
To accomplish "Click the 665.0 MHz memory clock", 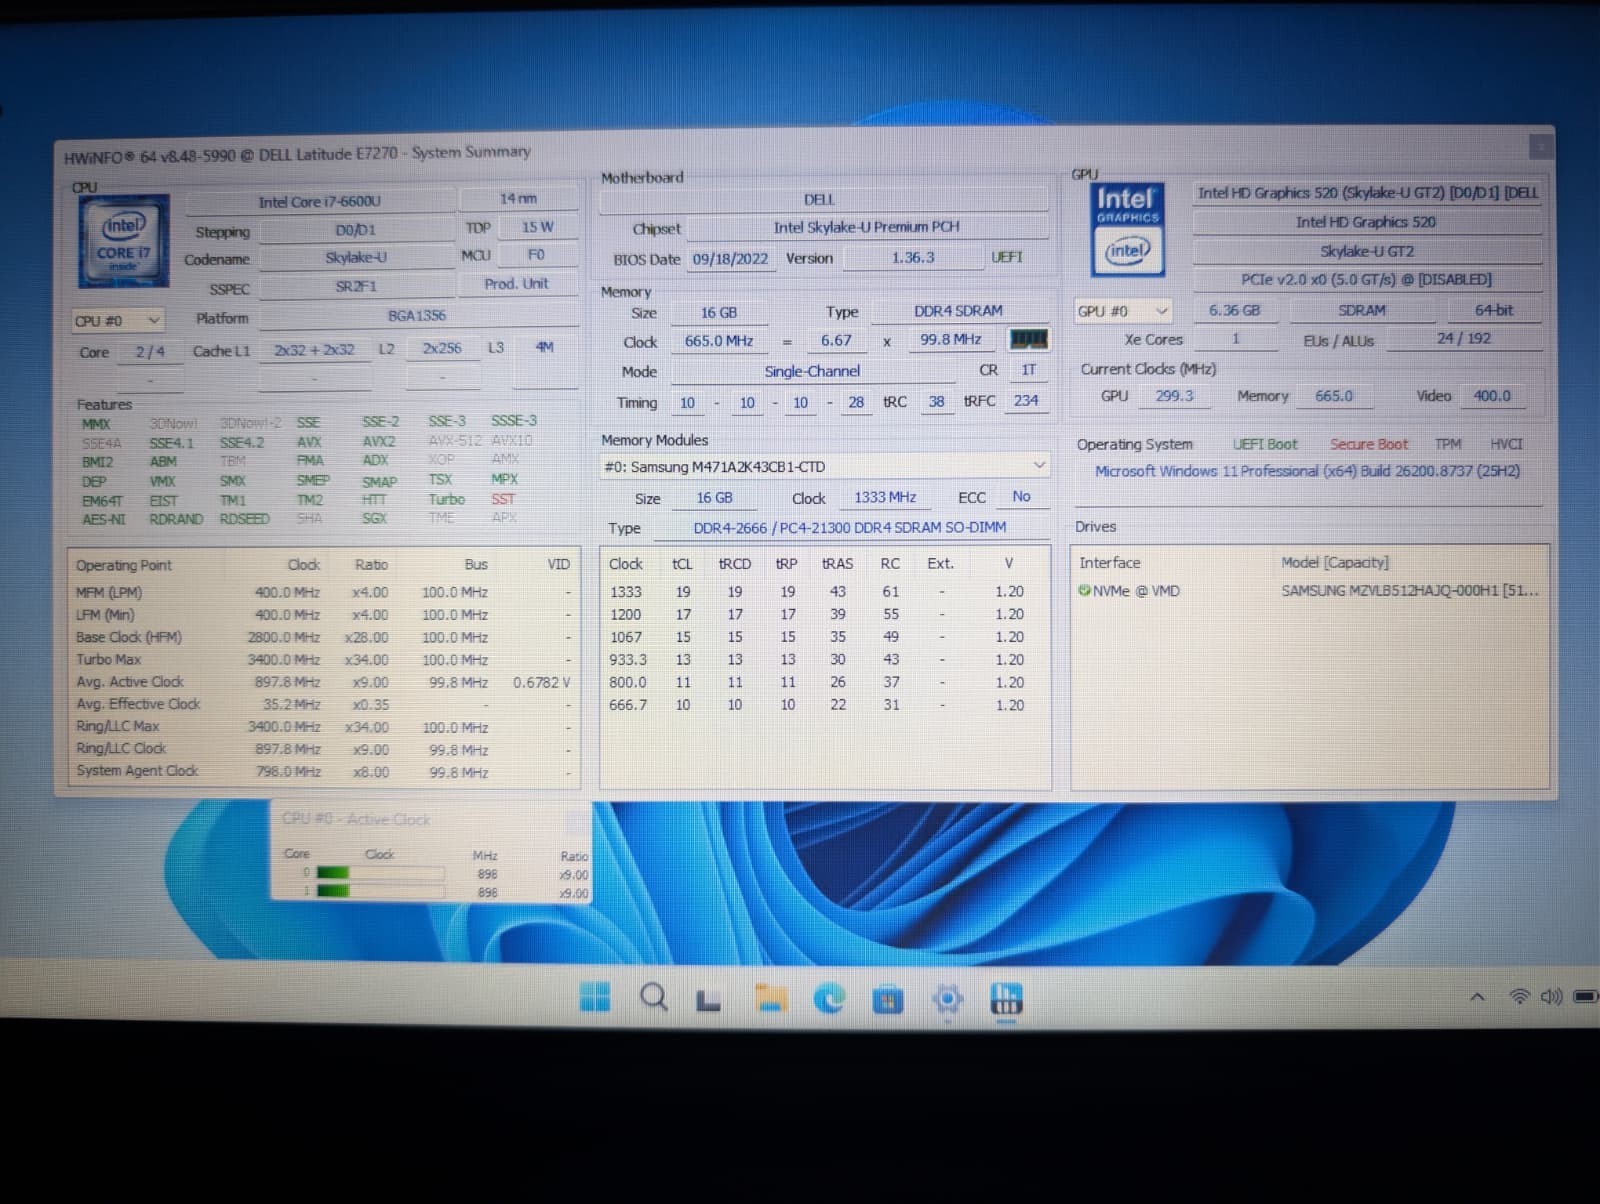I will coord(719,341).
